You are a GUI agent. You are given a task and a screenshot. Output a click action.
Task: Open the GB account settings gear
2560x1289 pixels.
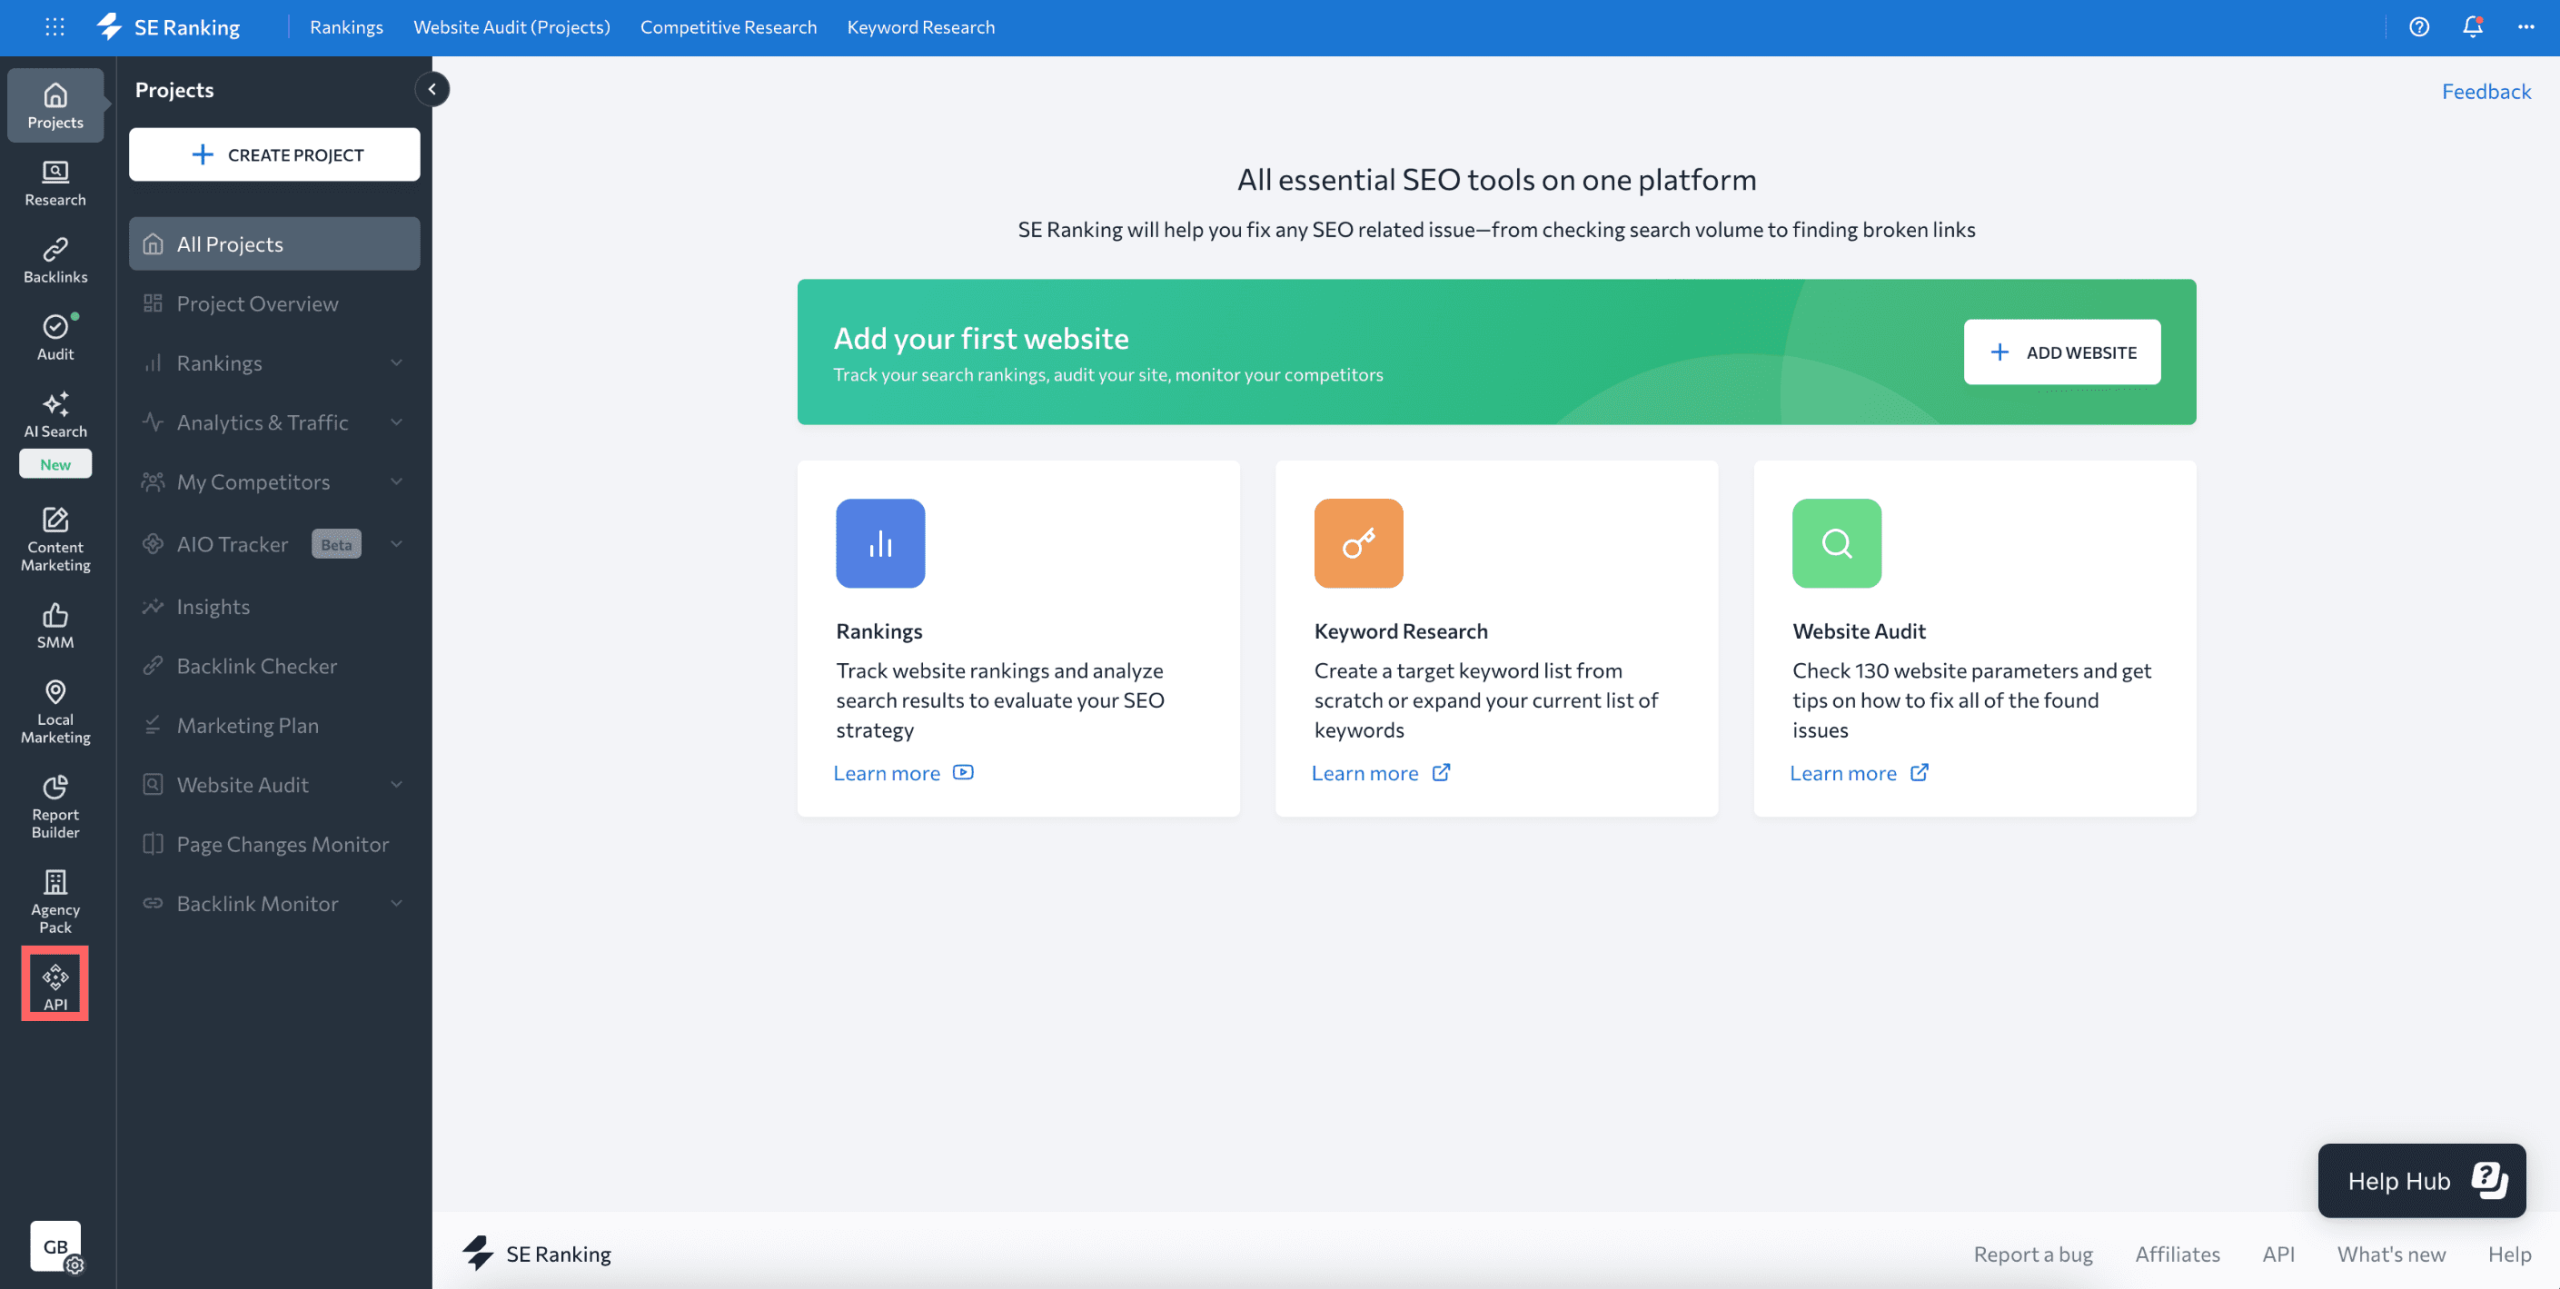point(75,1265)
